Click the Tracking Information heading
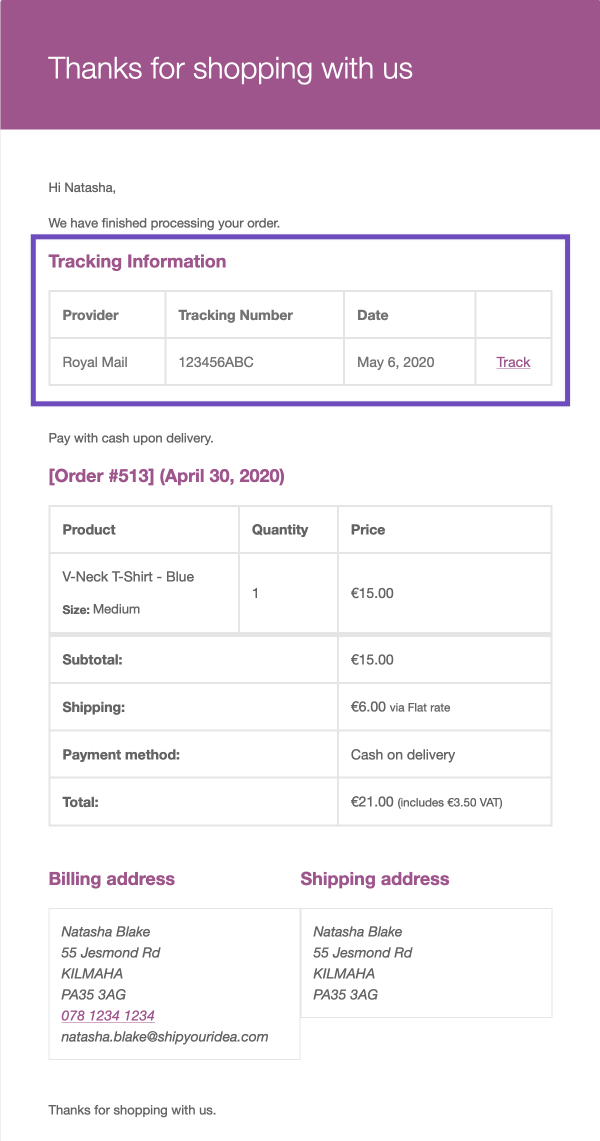The width and height of the screenshot is (600, 1141). pos(137,261)
